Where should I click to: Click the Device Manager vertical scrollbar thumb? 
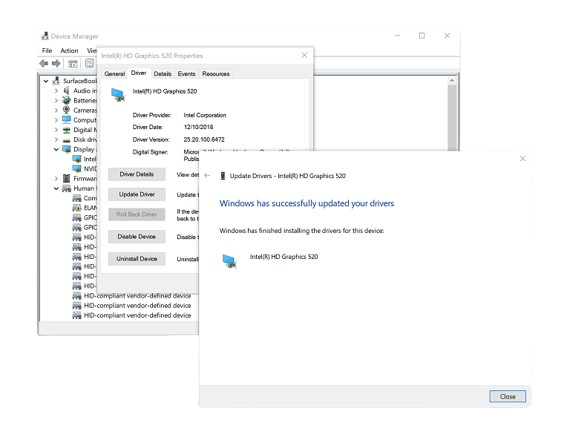point(452,118)
